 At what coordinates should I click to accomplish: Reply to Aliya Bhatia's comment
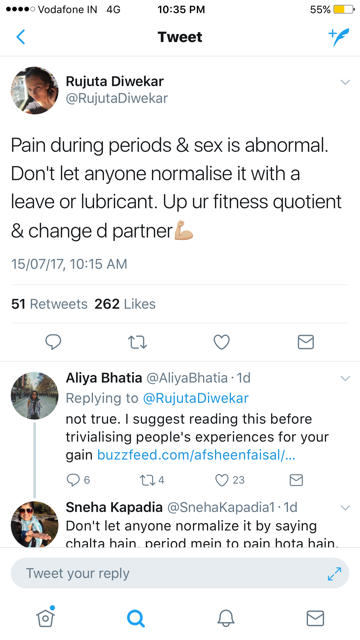[x=78, y=480]
